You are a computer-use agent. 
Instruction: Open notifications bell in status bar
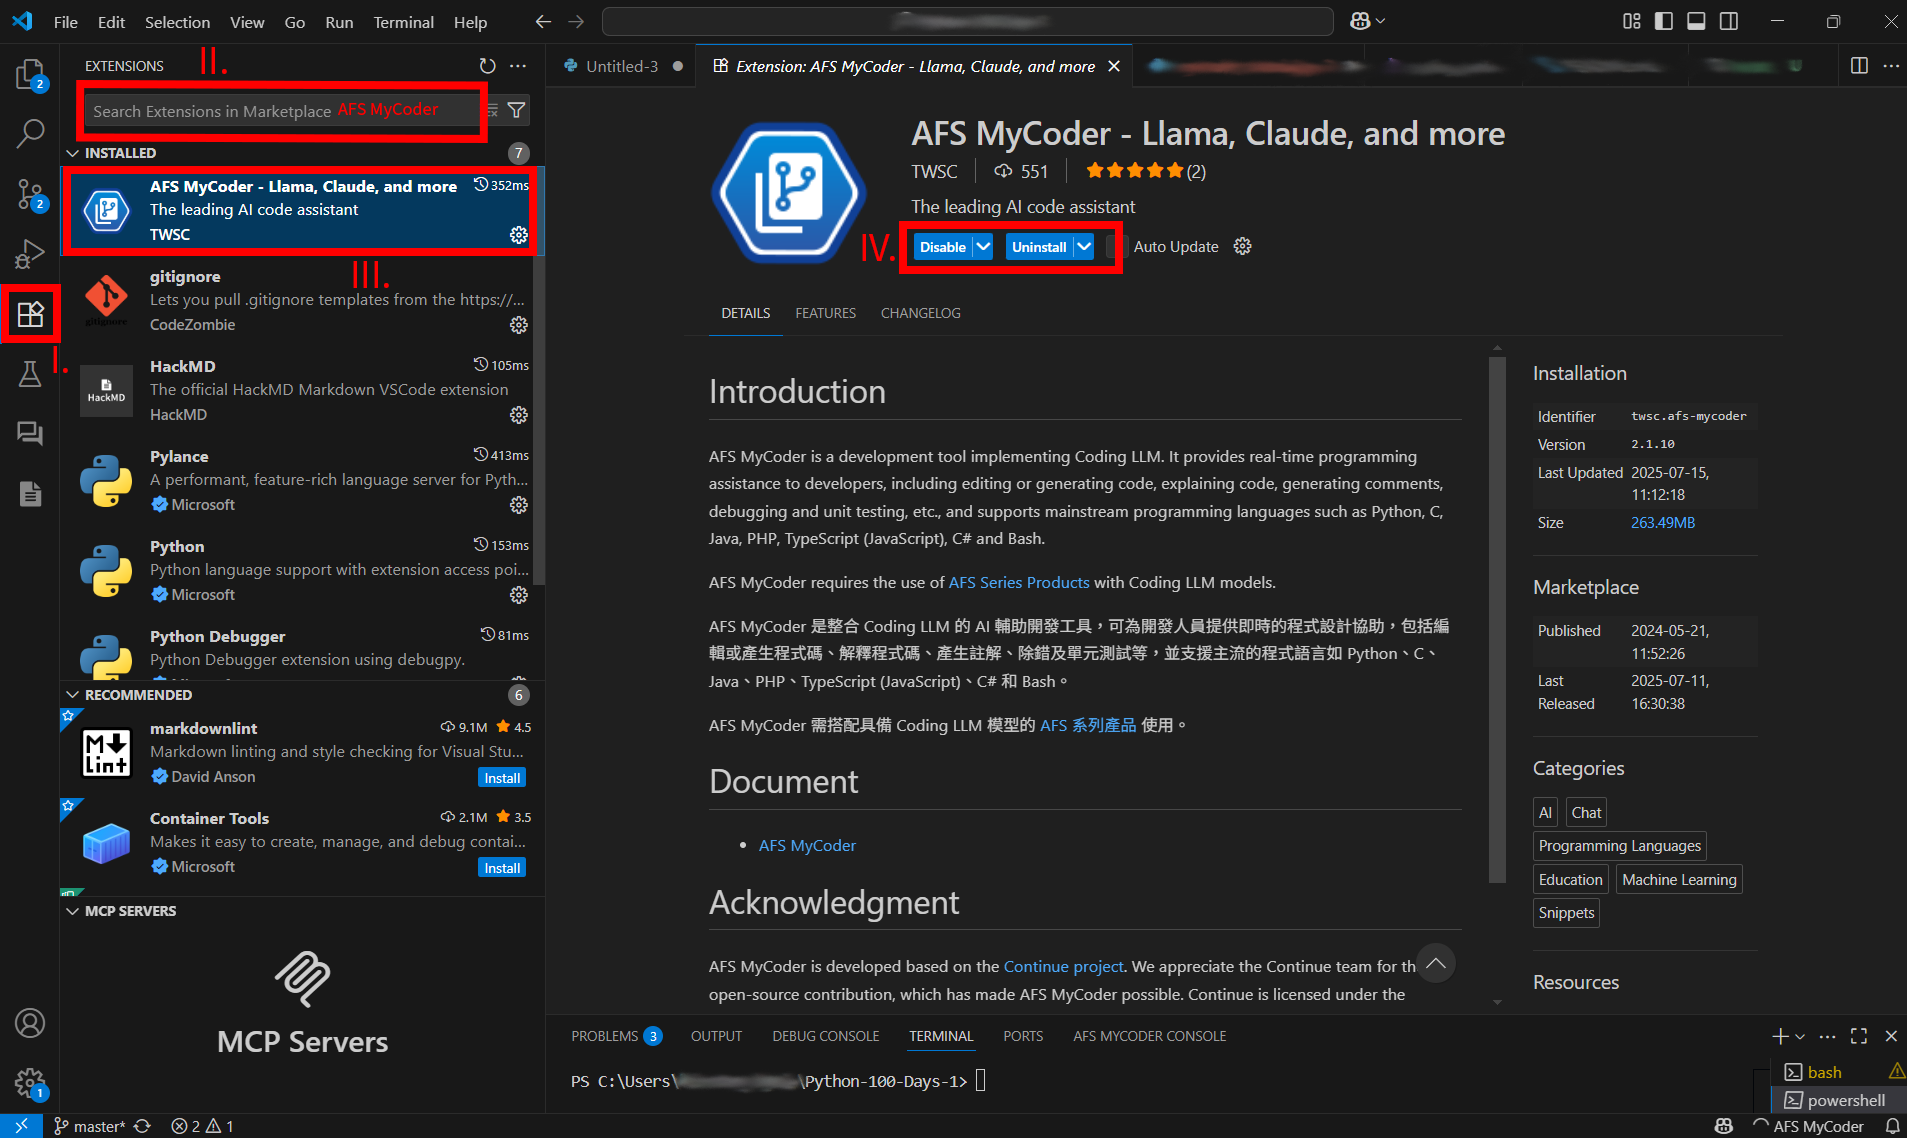point(1892,1126)
